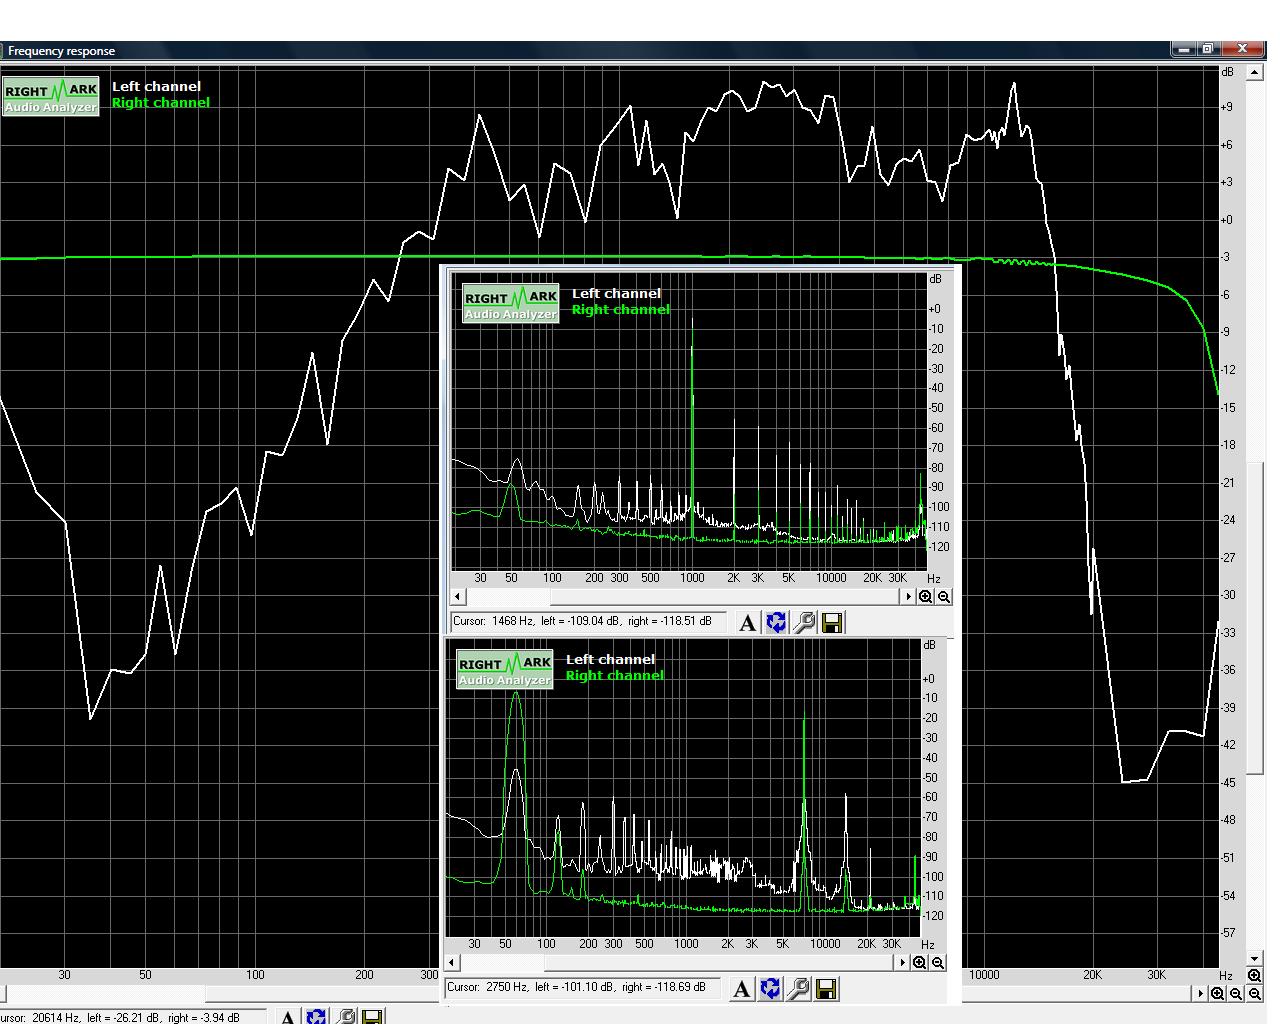This screenshot has height=1024, width=1280.
Task: Click the "Left channel" legend label in the upper inset graph
Action: click(x=616, y=294)
